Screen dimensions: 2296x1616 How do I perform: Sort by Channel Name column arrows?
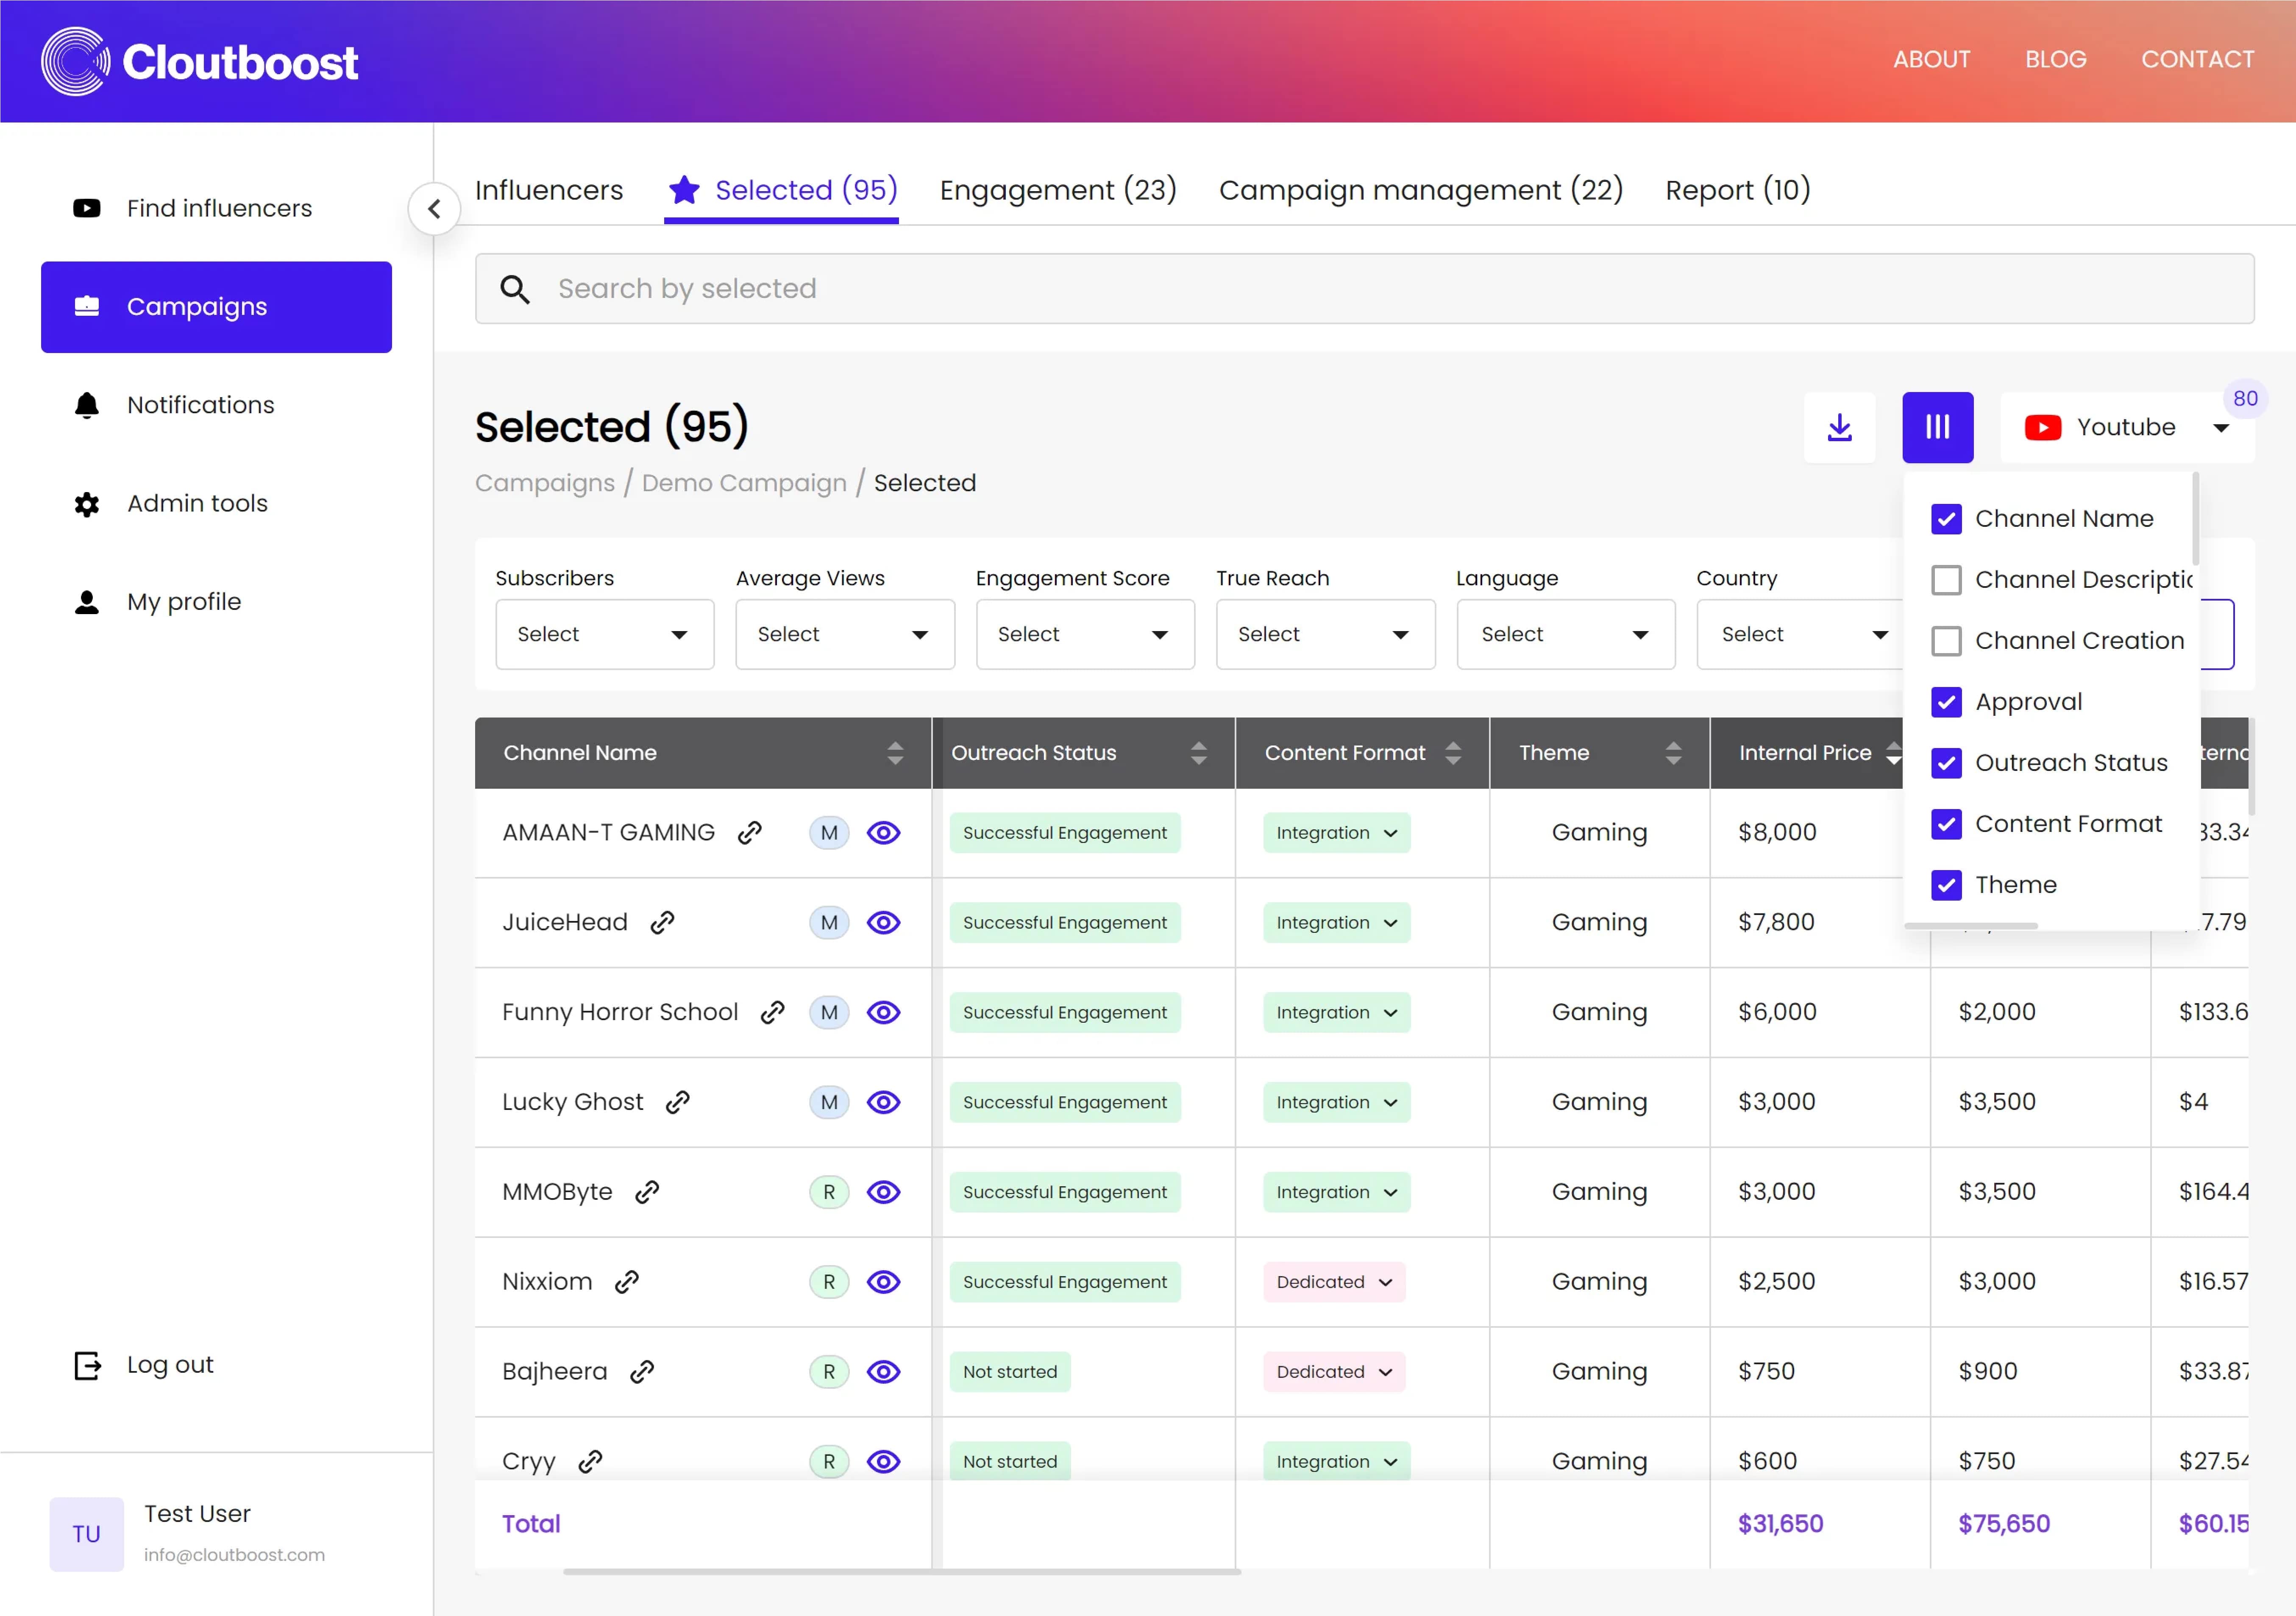(x=895, y=753)
